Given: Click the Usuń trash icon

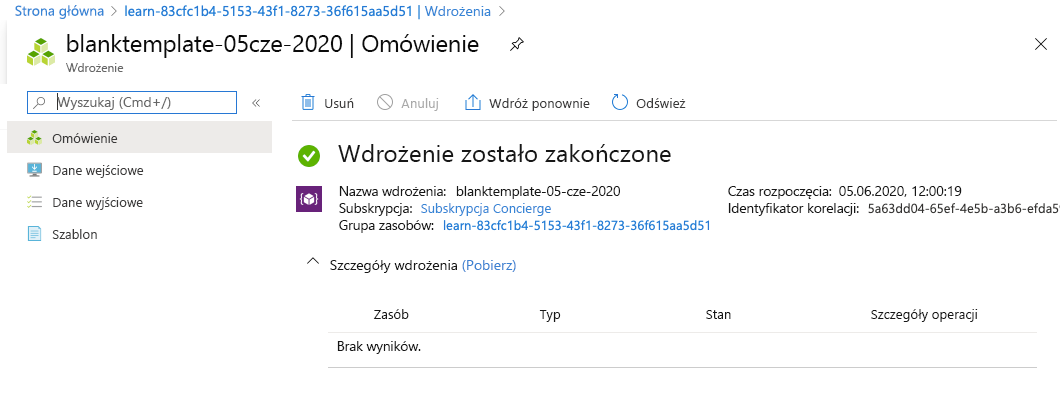Looking at the screenshot, I should coord(308,103).
